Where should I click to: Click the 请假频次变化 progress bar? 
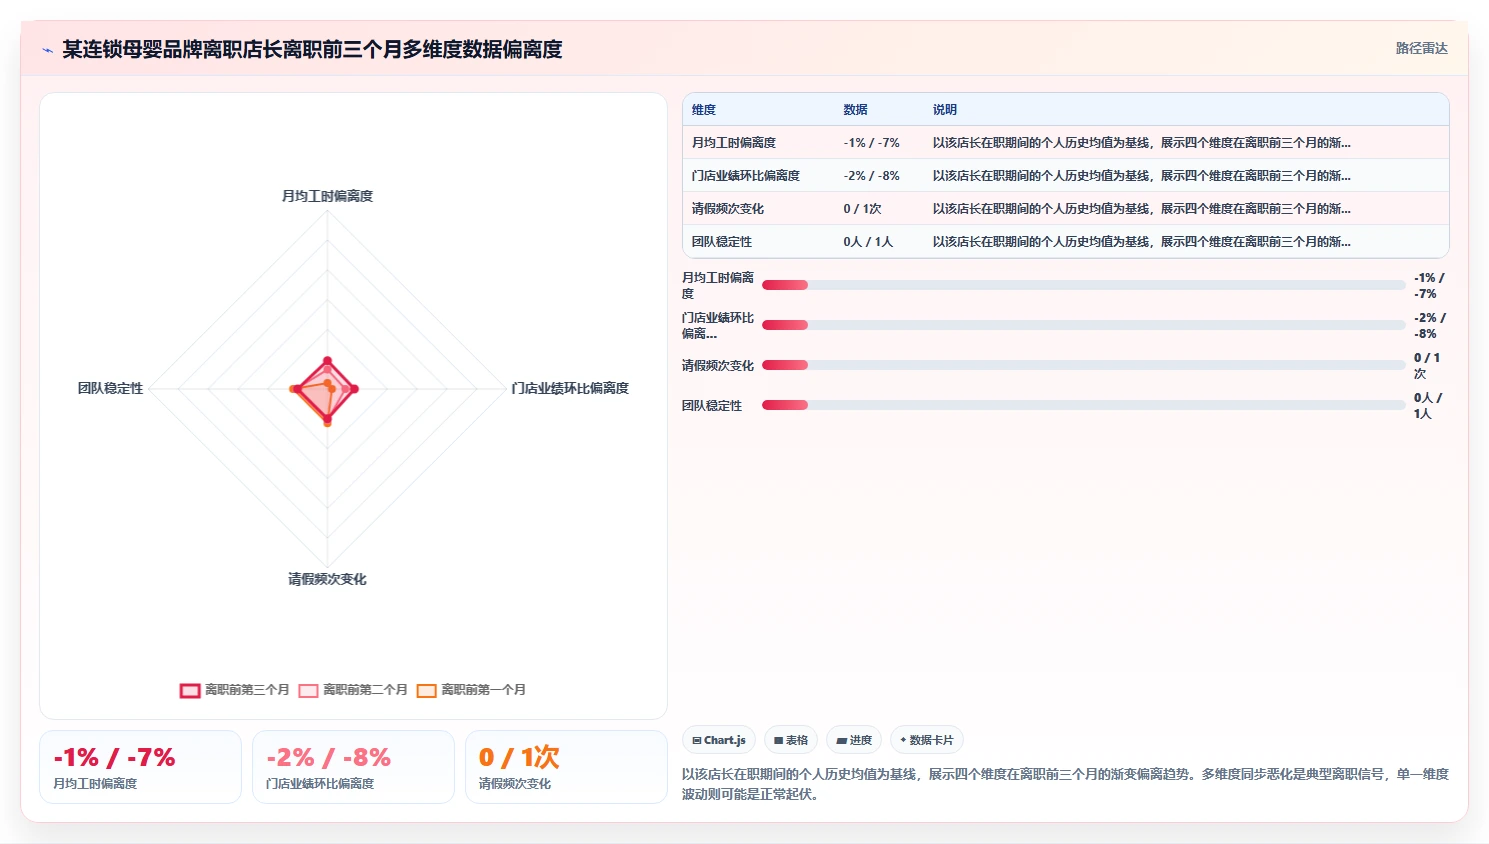1083,365
